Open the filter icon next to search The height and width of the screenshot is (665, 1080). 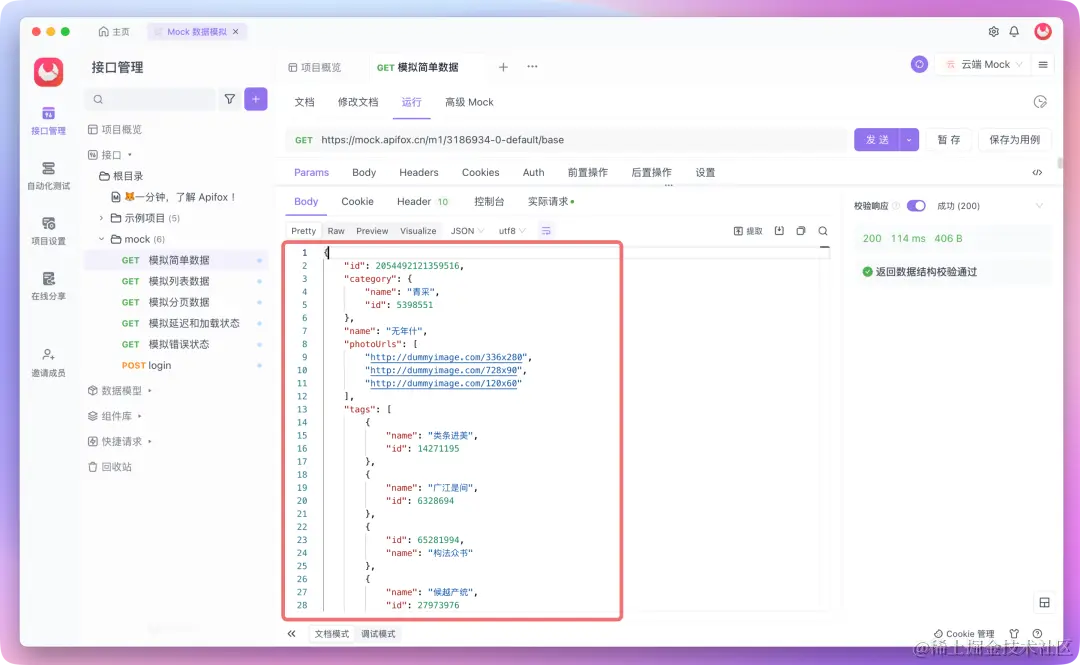229,99
